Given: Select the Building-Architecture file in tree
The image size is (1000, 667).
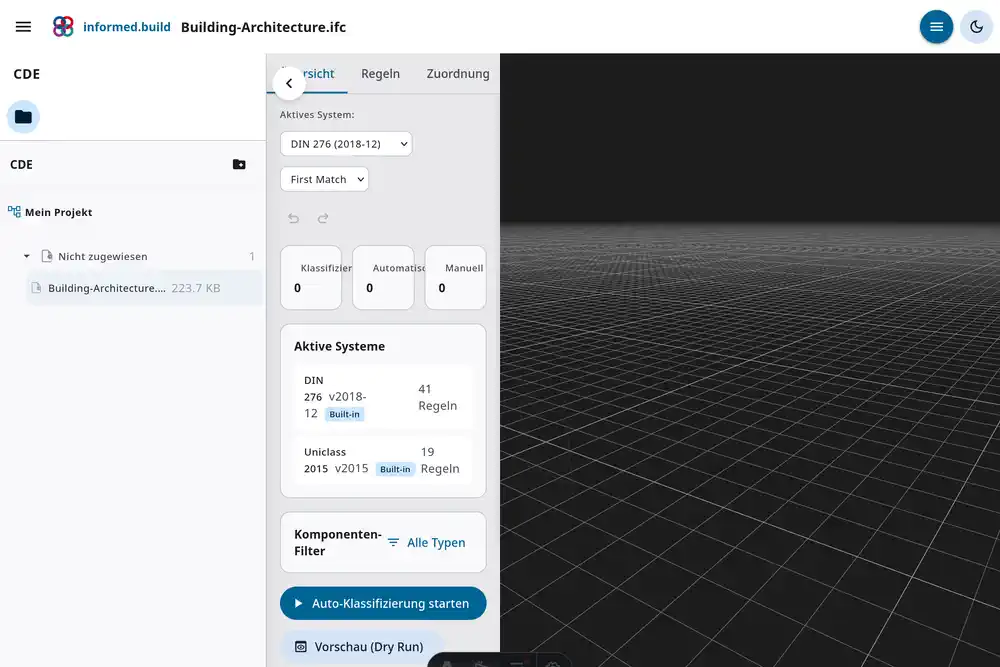Looking at the screenshot, I should 106,288.
